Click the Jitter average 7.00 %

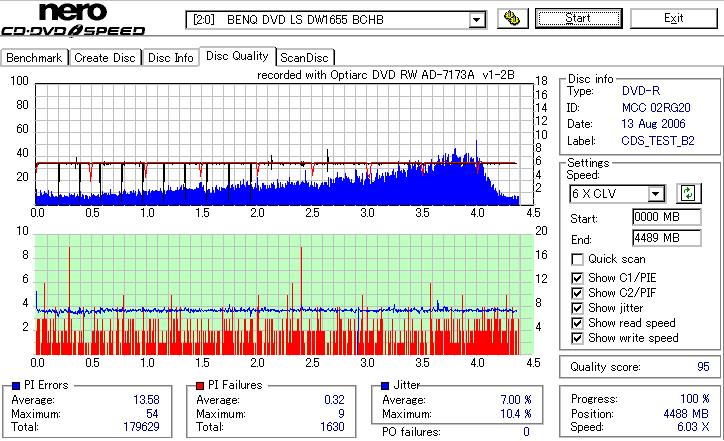pyautogui.click(x=516, y=399)
